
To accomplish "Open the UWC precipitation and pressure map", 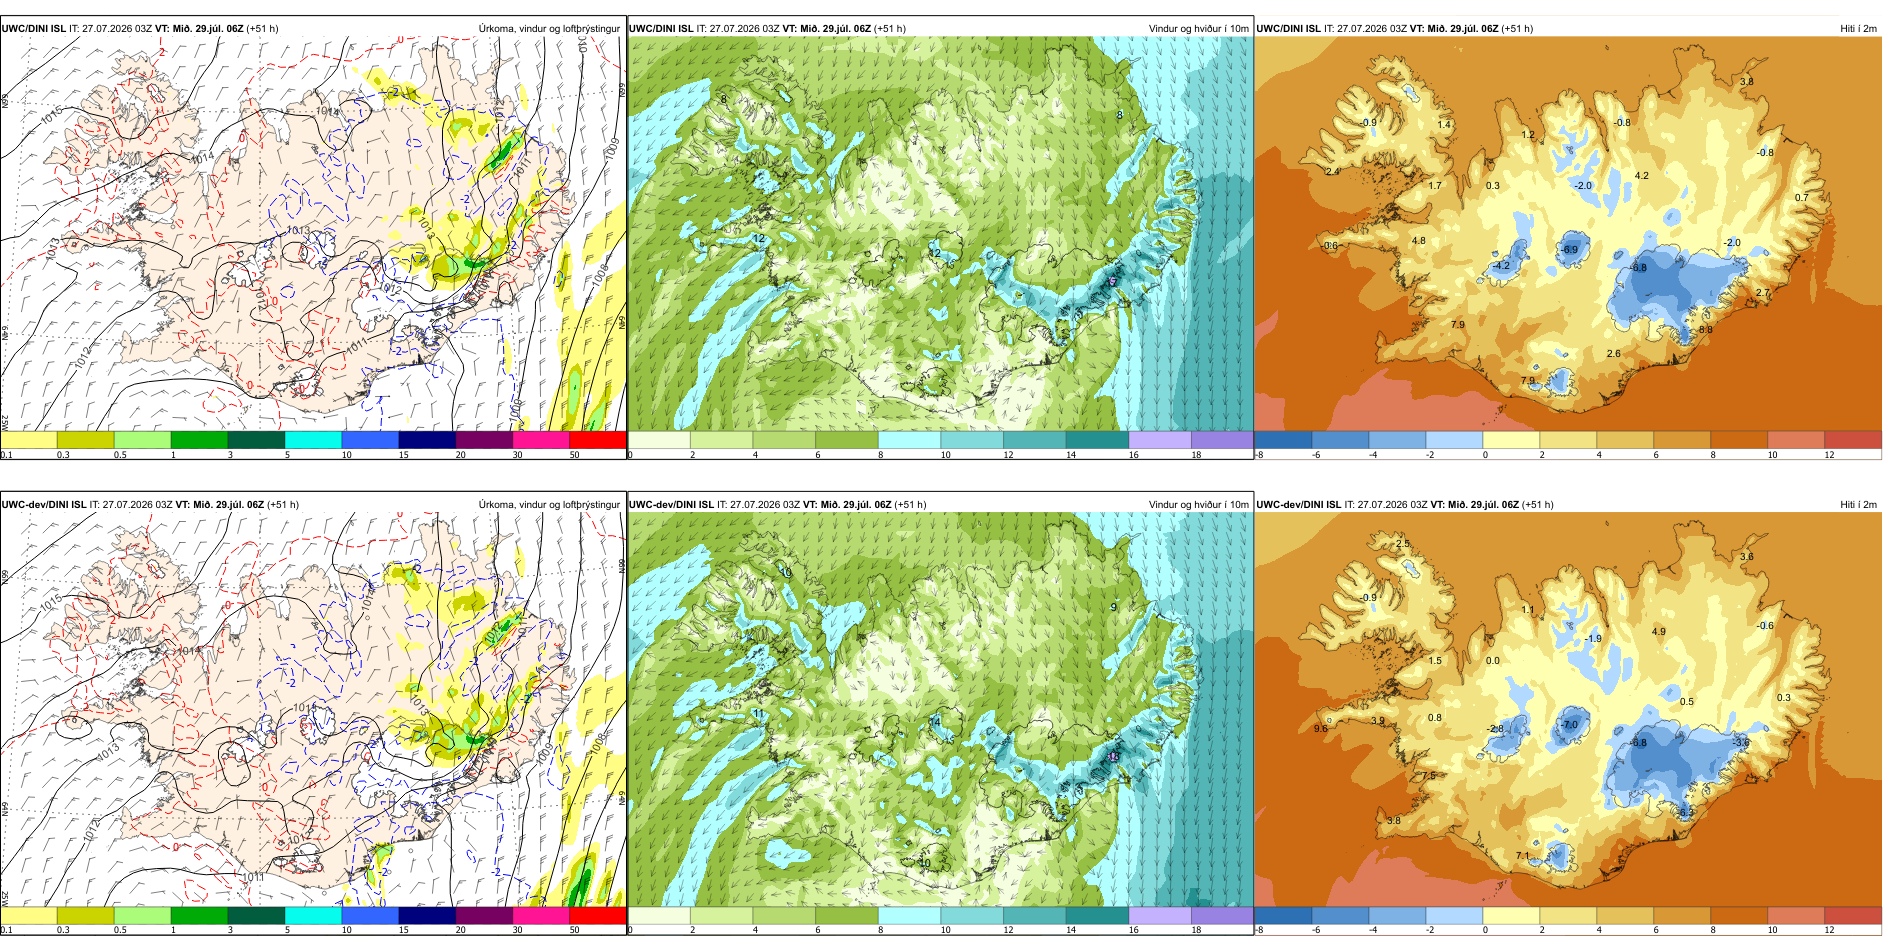I will click(313, 234).
